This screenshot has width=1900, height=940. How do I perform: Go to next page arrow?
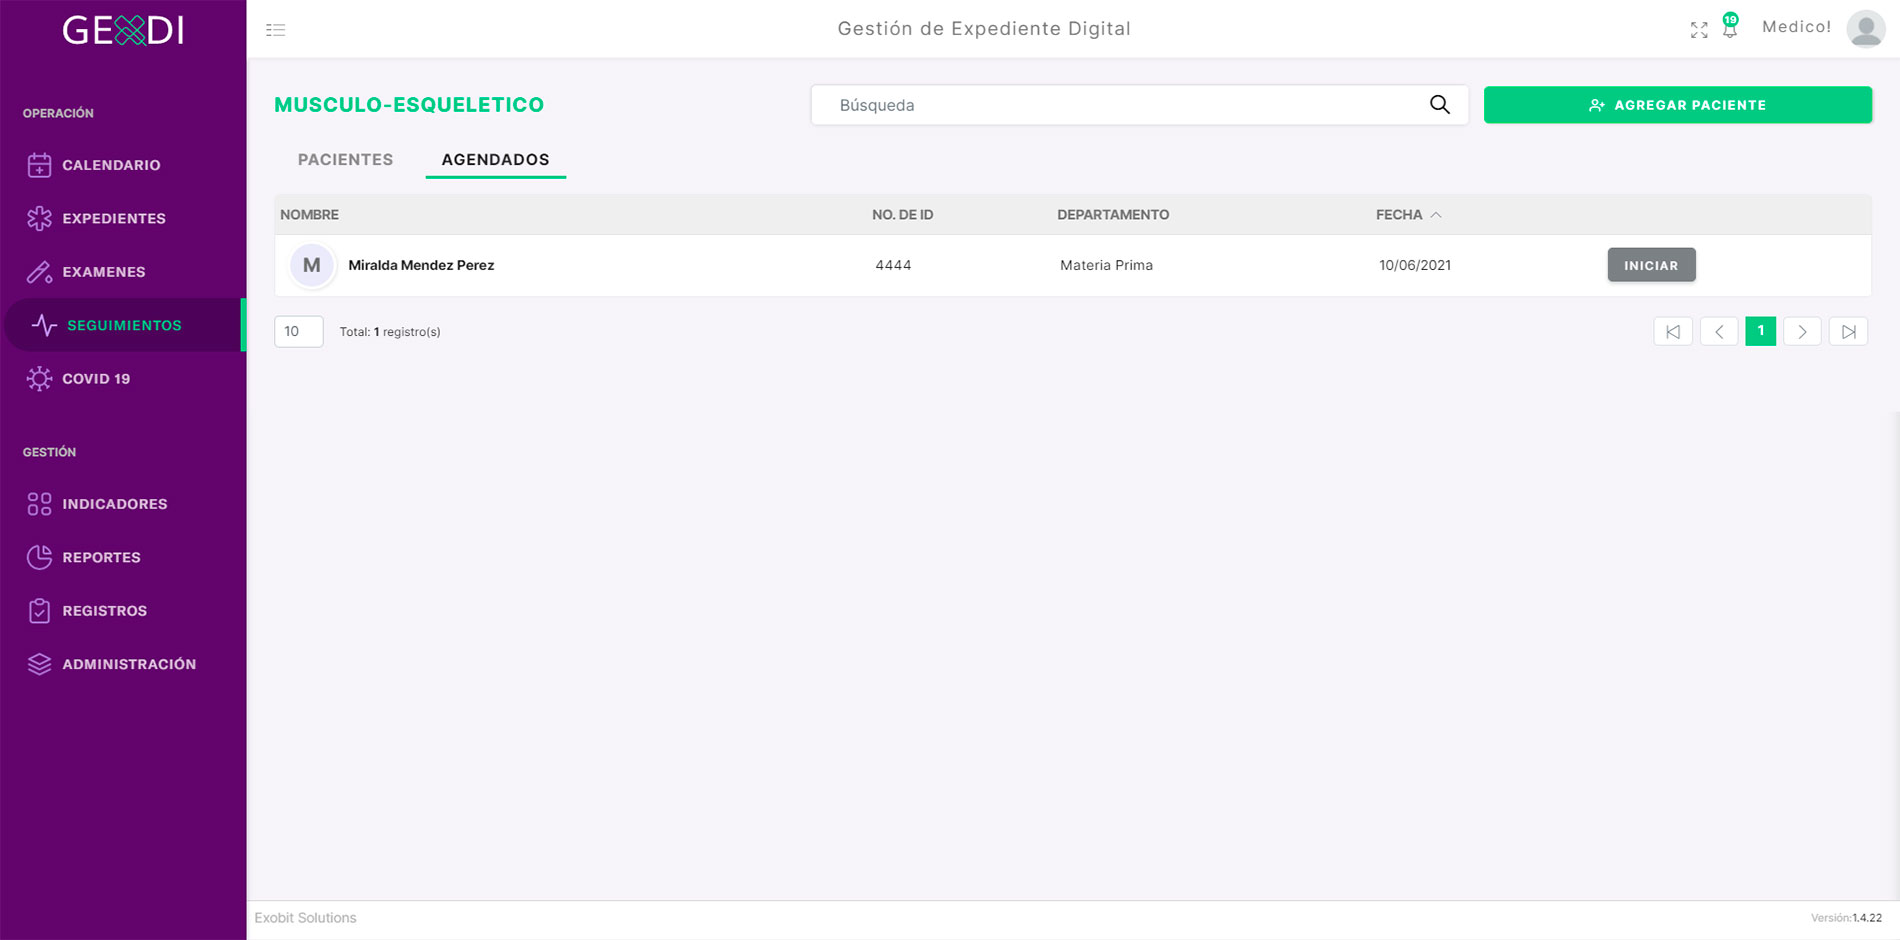(x=1802, y=332)
